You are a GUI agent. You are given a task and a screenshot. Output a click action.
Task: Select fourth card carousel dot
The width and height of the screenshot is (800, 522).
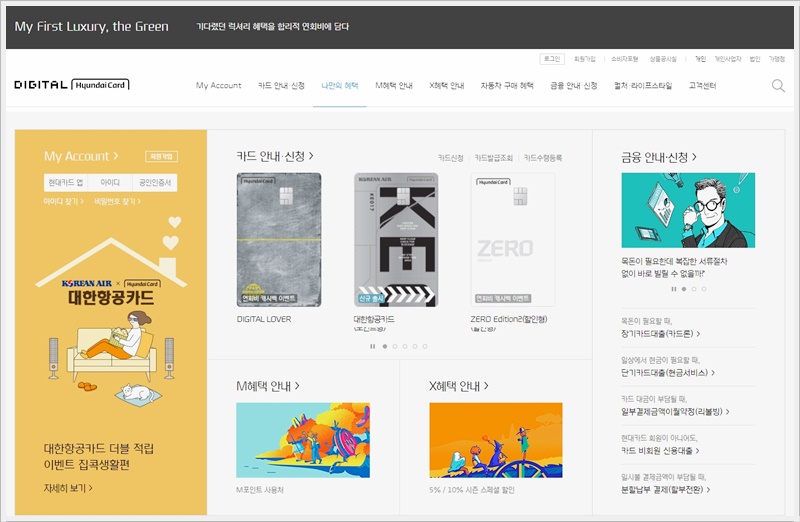pos(415,346)
